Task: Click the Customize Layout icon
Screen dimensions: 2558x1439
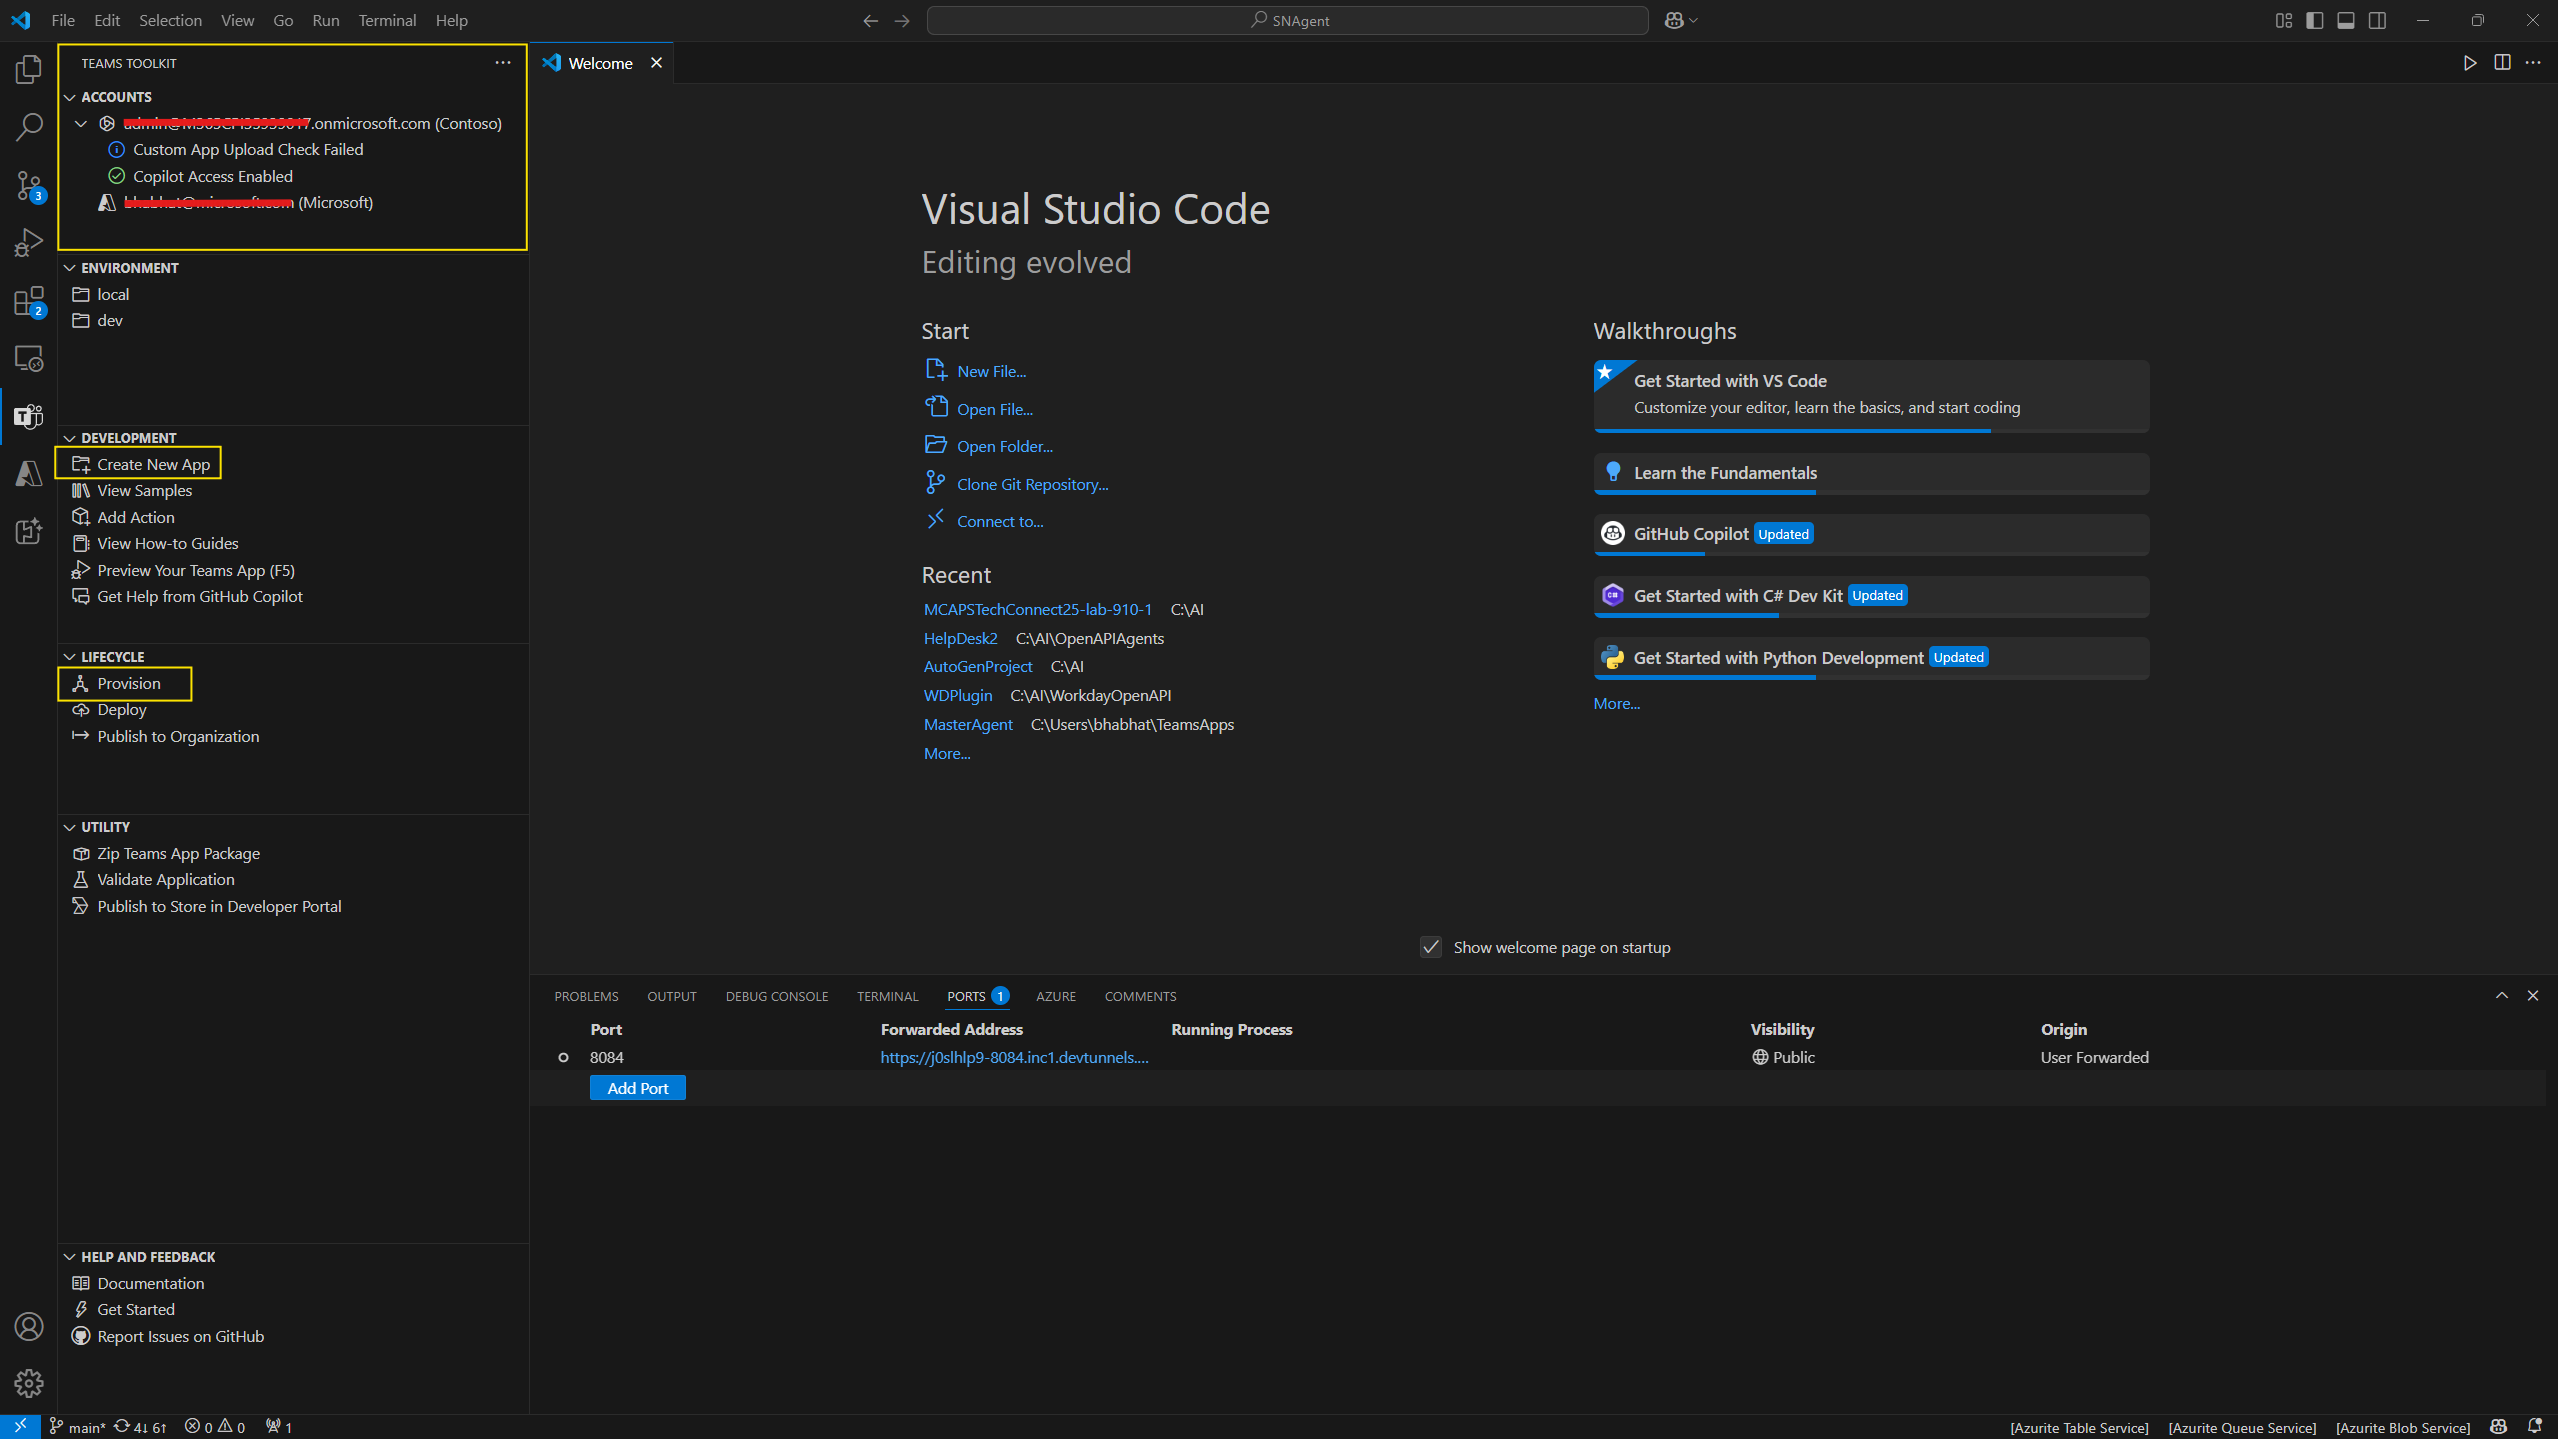Action: coord(2284,20)
